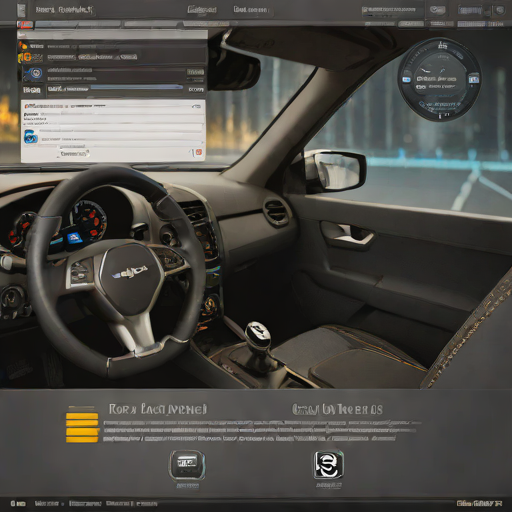Click the document icon at top-left of title bar
Viewport: 512px width, 512px height.
[x=21, y=10]
